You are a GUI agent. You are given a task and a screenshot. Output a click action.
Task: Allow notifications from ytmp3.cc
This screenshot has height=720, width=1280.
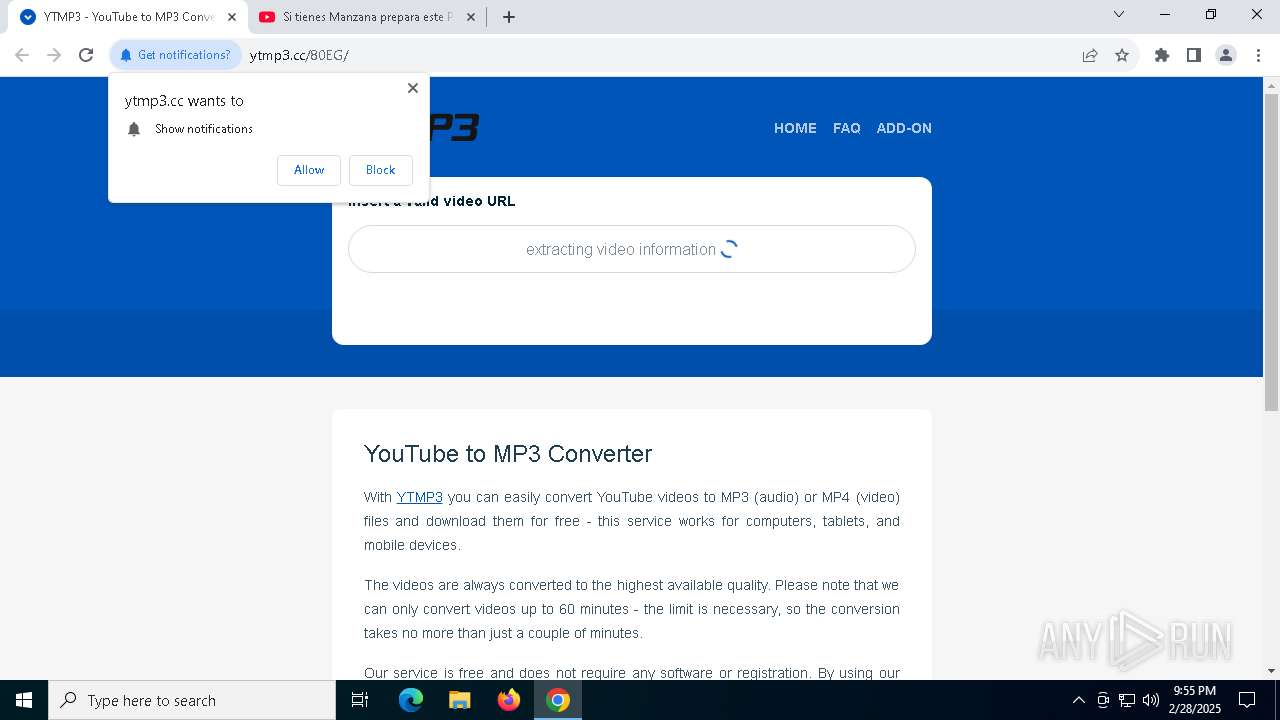tap(309, 170)
